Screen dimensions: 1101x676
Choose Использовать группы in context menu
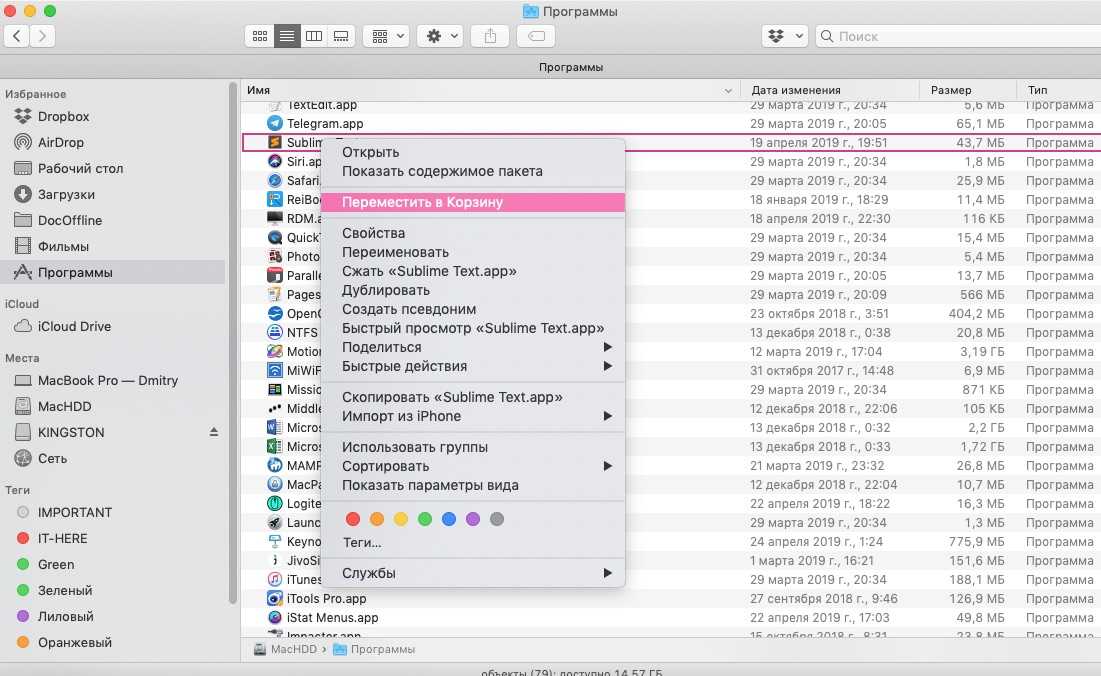tap(473, 446)
